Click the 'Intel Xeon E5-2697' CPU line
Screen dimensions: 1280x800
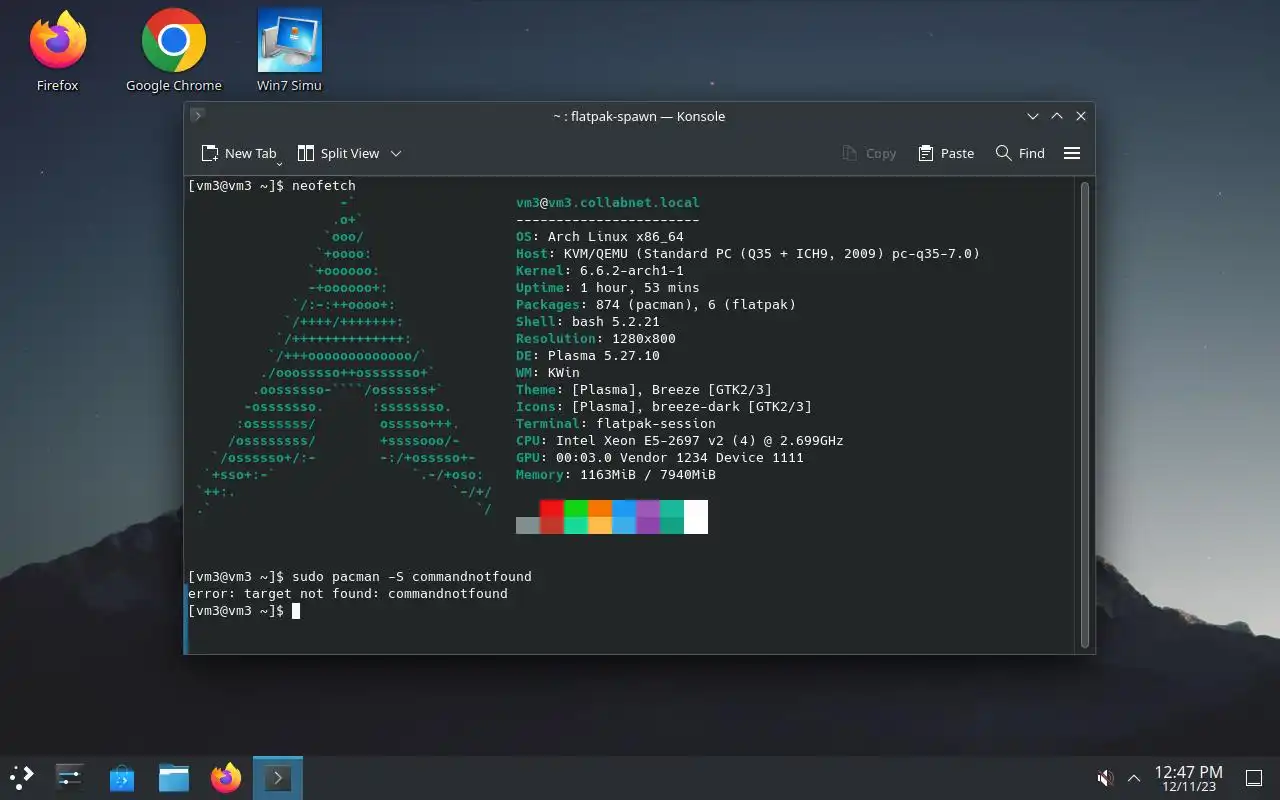pyautogui.click(x=680, y=440)
